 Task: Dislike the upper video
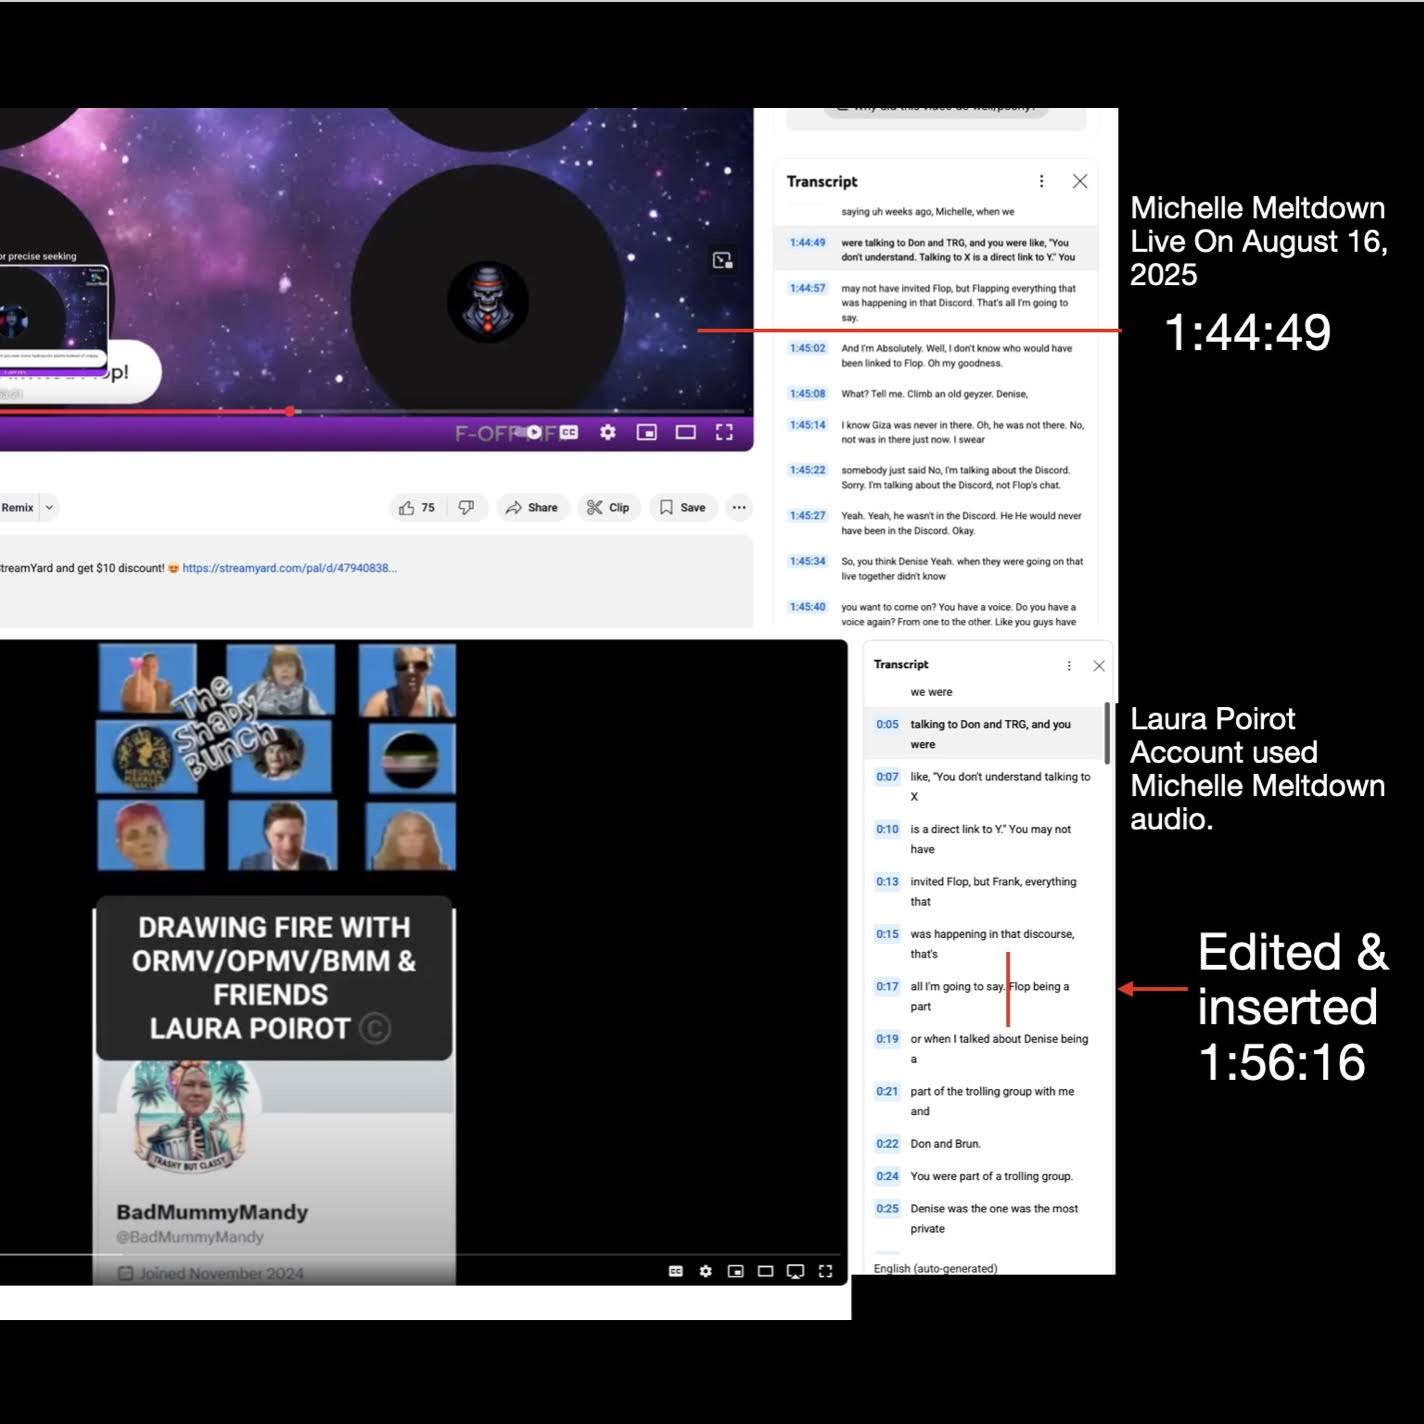(466, 508)
